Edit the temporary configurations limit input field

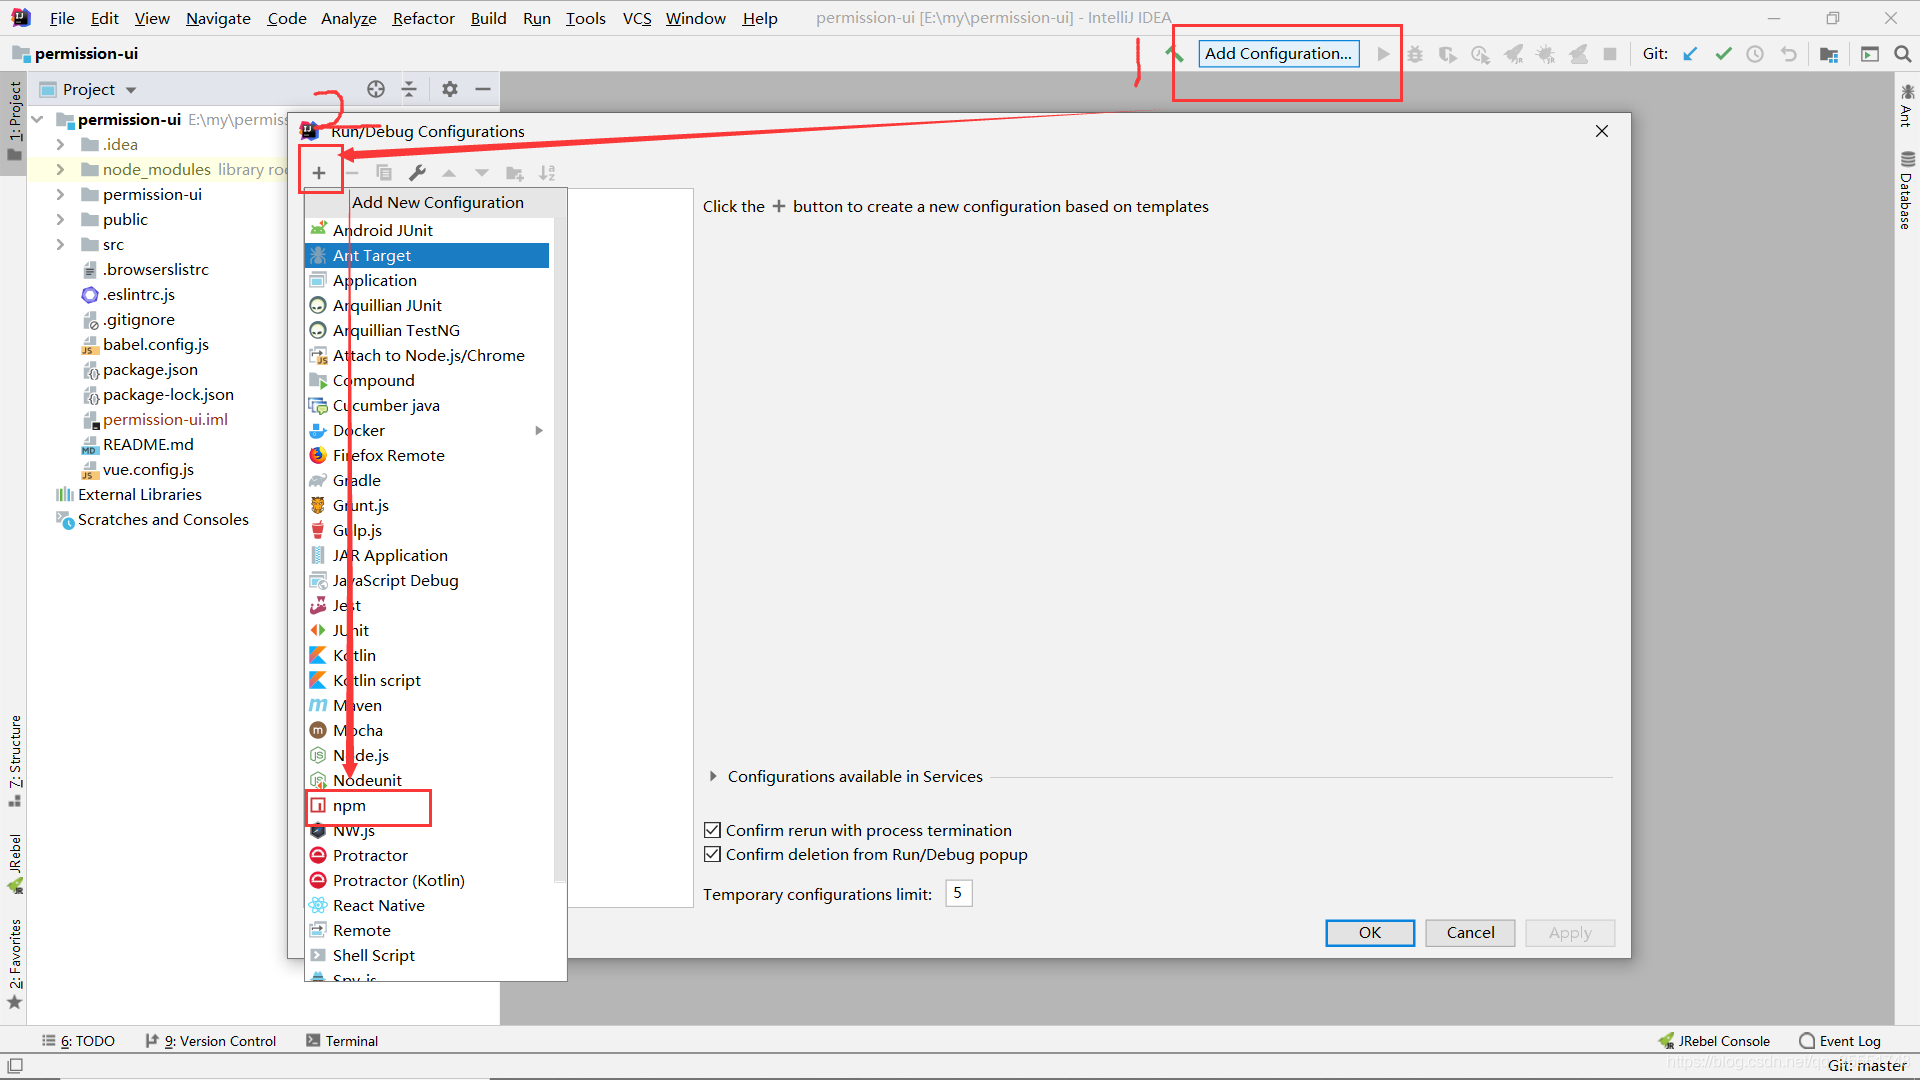click(x=957, y=893)
